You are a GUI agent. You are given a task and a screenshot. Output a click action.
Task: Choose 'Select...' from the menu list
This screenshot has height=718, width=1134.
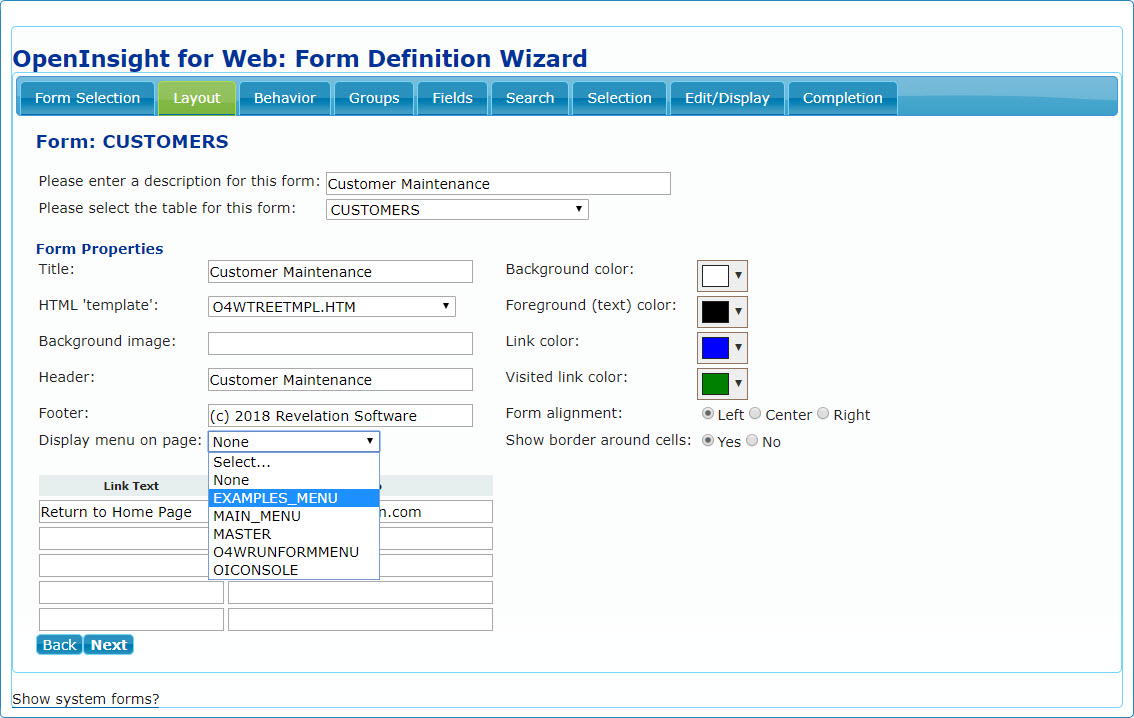click(294, 462)
